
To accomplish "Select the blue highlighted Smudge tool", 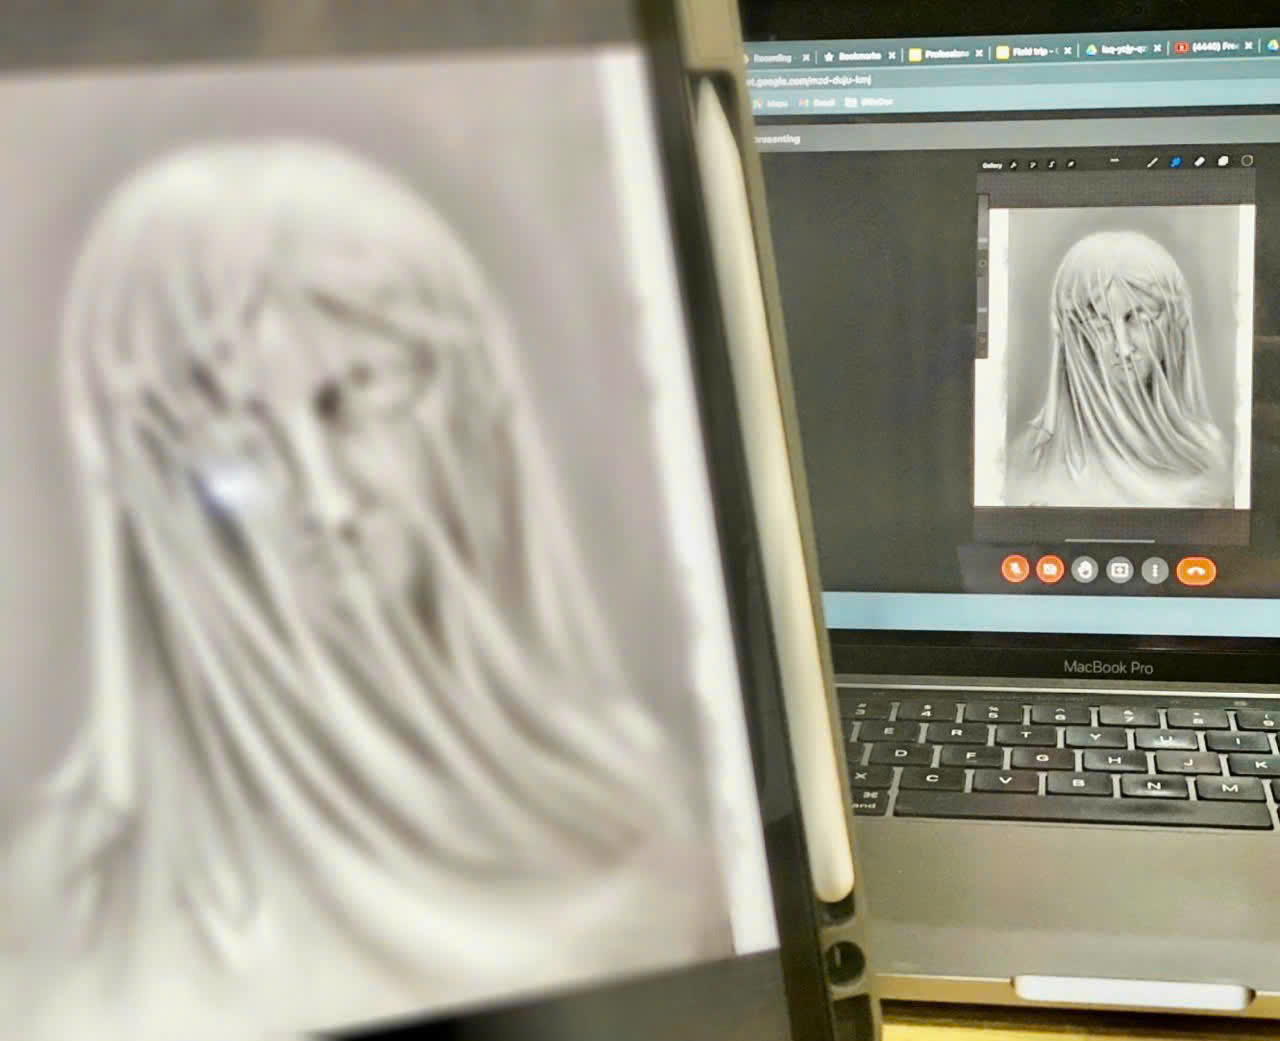I will [1176, 161].
